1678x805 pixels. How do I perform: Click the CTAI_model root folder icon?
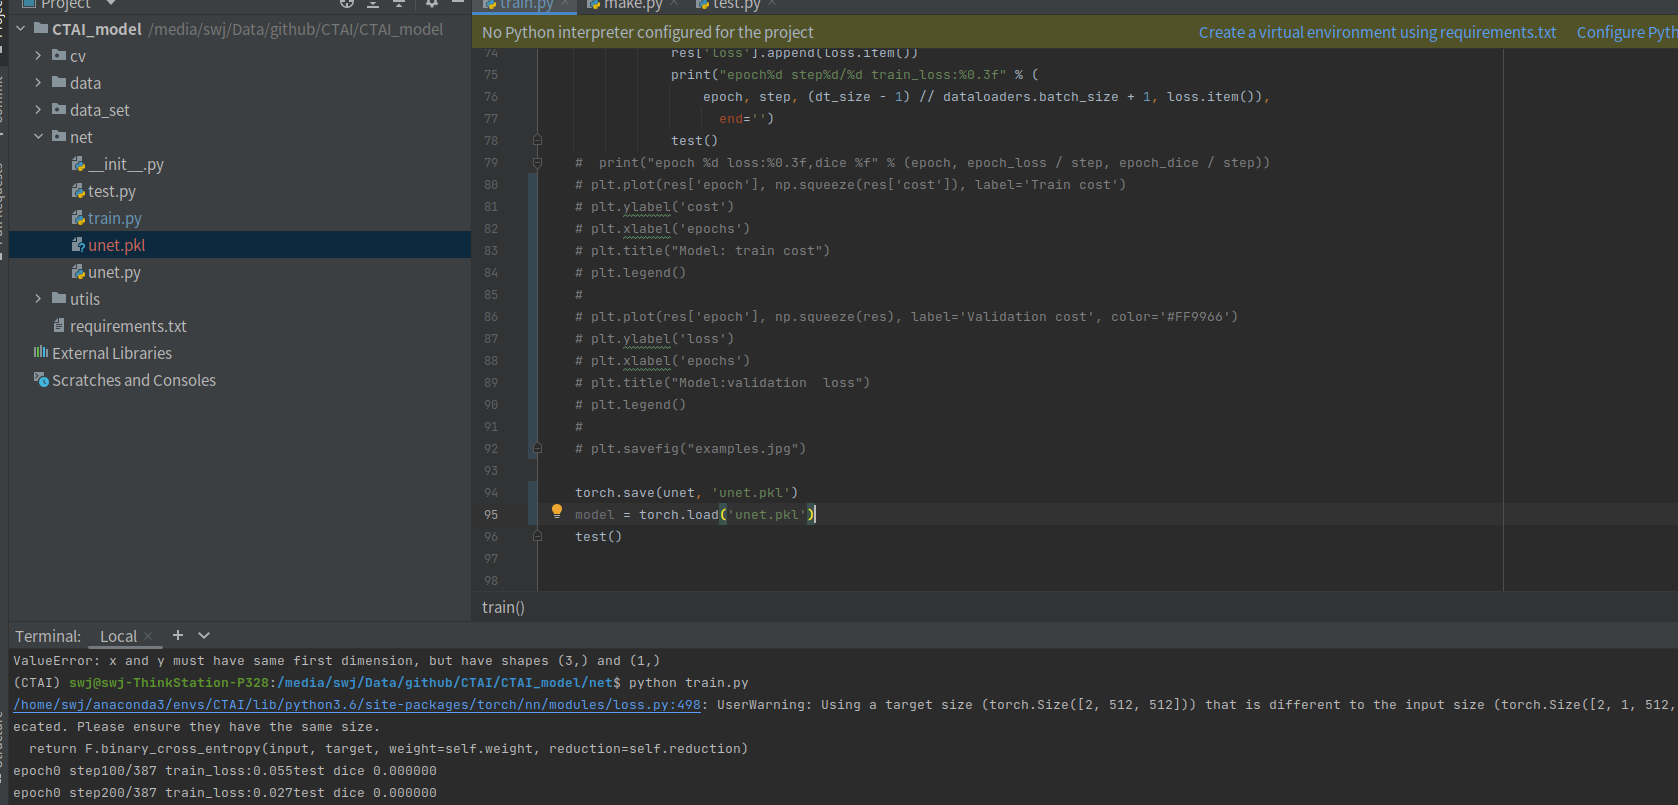(41, 29)
